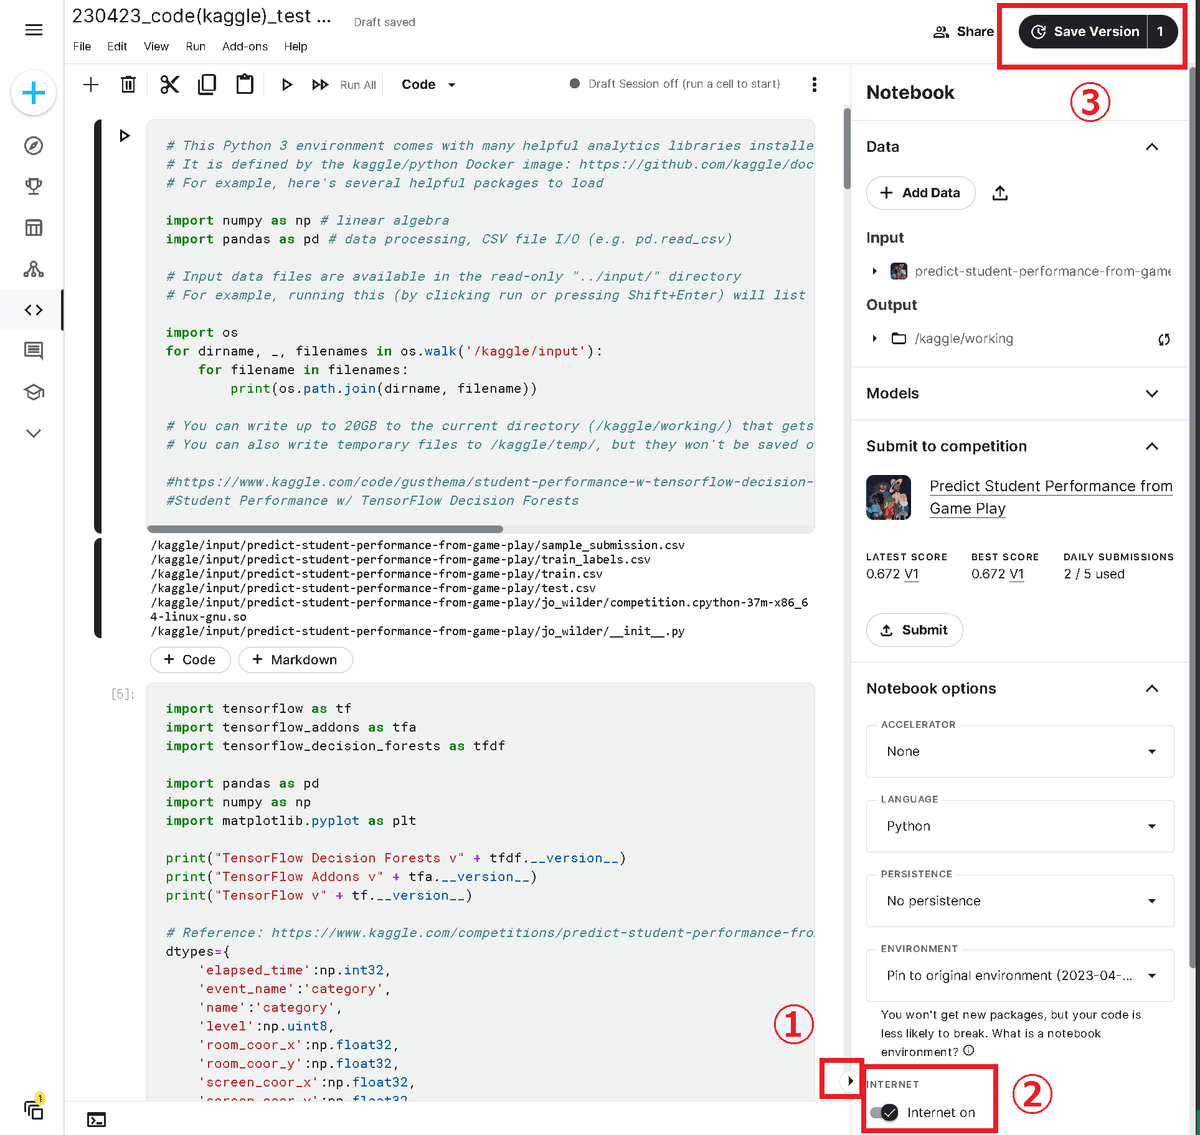Copy the selected cell using the copy icon
1200x1135 pixels.
click(x=207, y=84)
